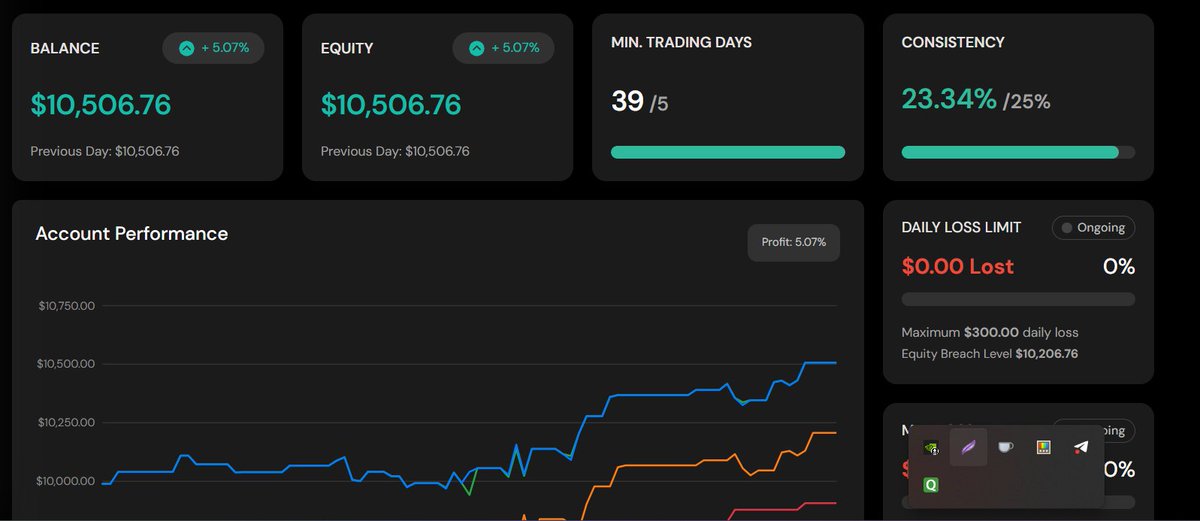Click the coffee cup tray icon

[x=1005, y=448]
